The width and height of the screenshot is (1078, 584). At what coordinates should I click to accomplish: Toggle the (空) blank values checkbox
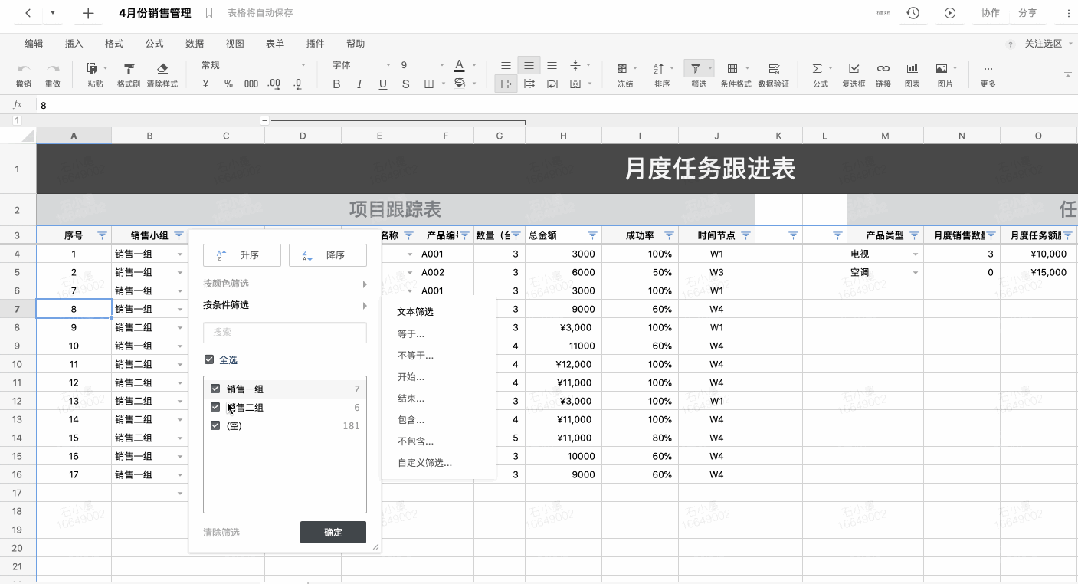(215, 426)
